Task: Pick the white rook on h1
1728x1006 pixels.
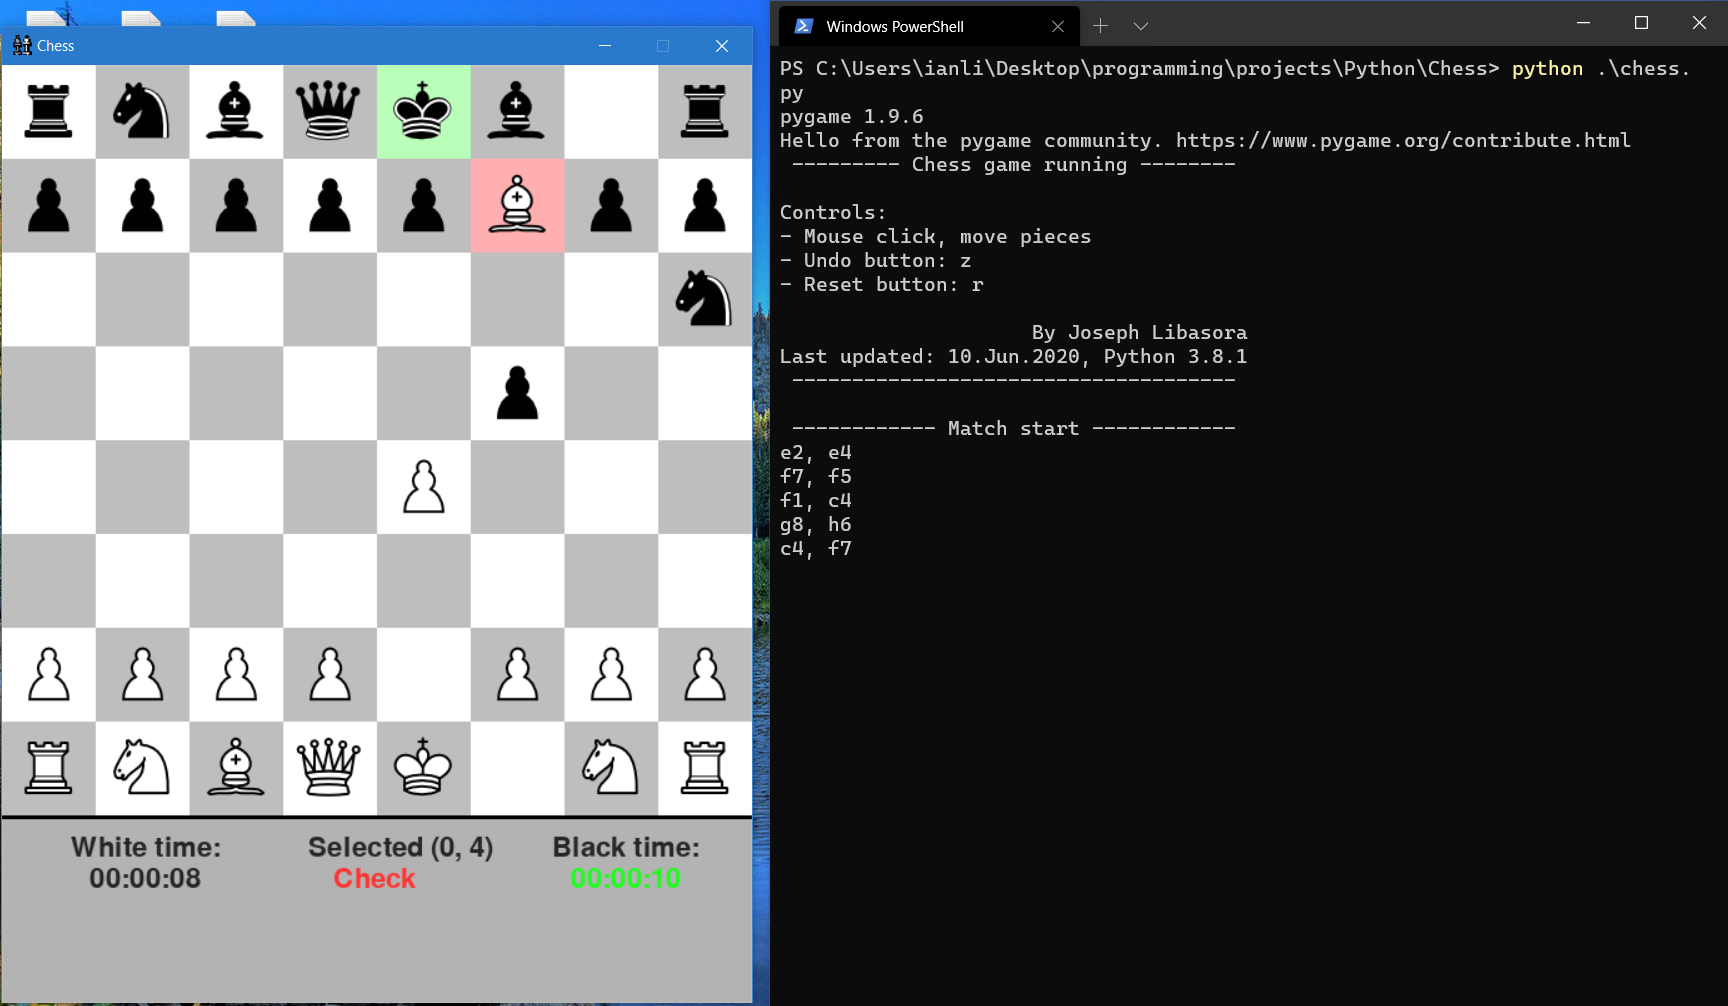Action: click(704, 768)
